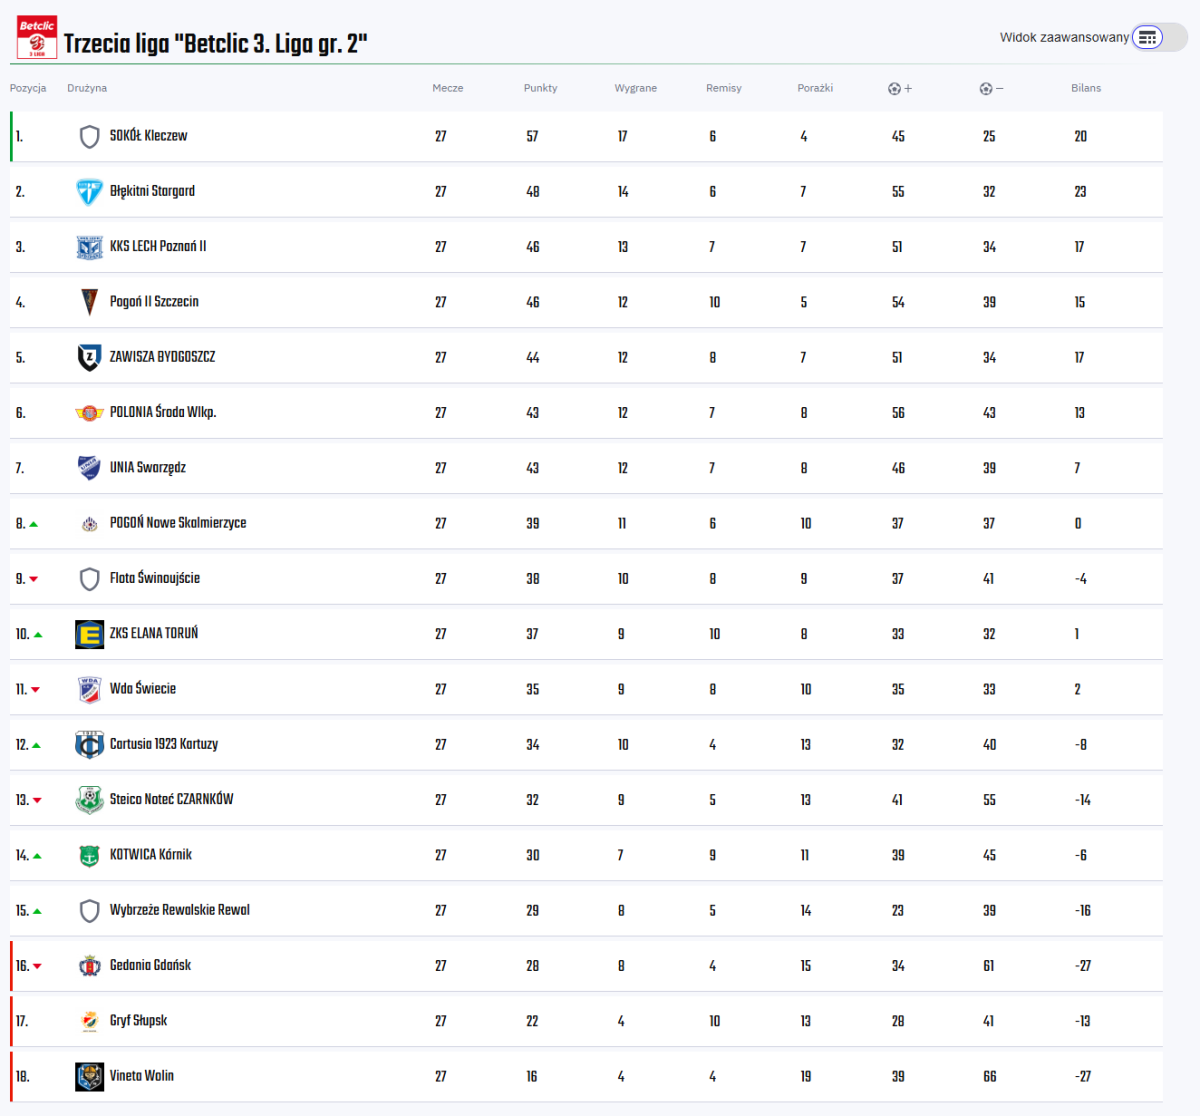1200x1116 pixels.
Task: Click the Cartusia 1923 Kartuzy crest
Action: pos(89,744)
